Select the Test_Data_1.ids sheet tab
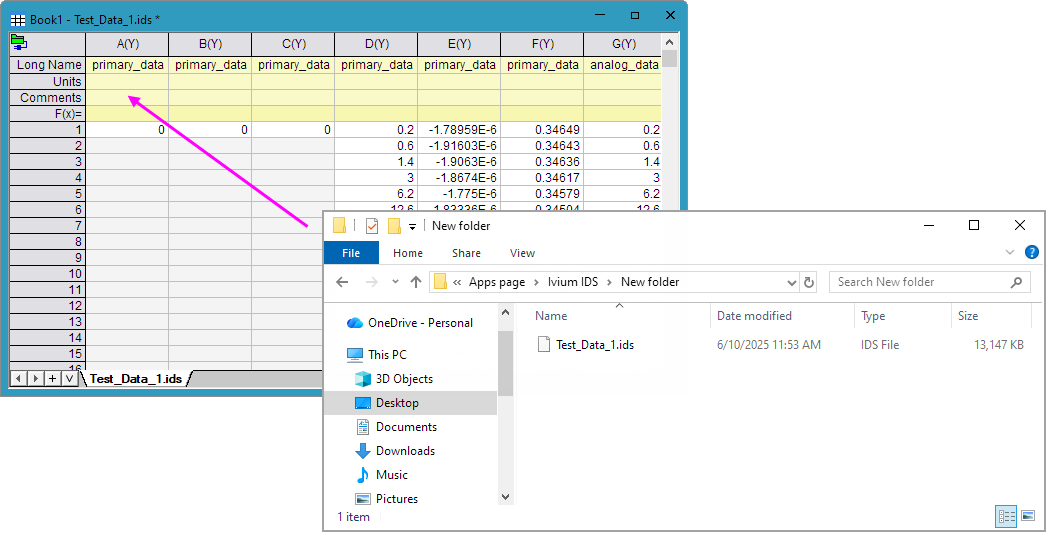Viewport: 1048px width, 534px height. (136, 379)
